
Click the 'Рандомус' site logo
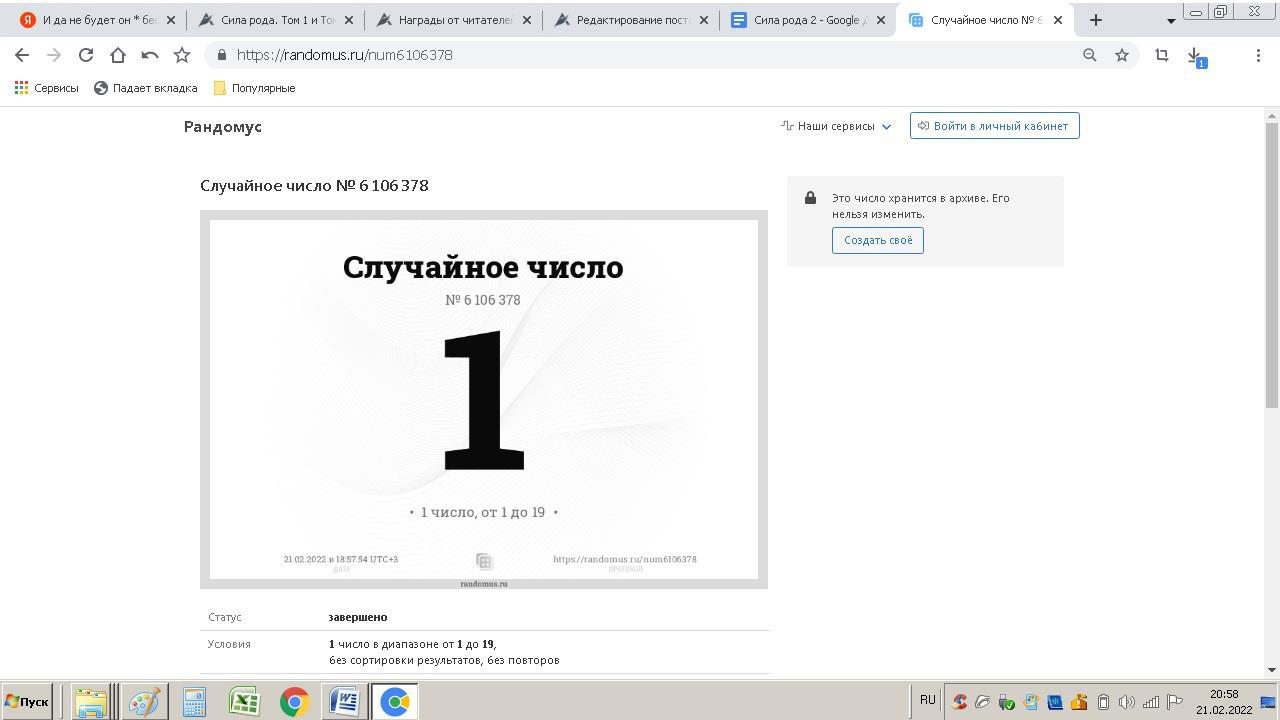coord(223,127)
